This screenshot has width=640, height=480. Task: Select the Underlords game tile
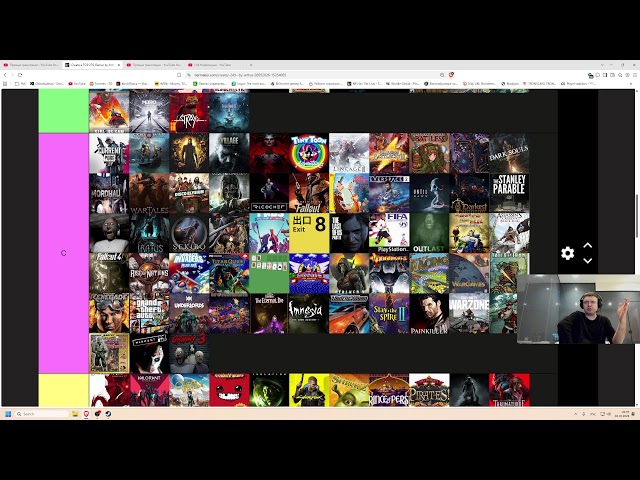[189, 313]
